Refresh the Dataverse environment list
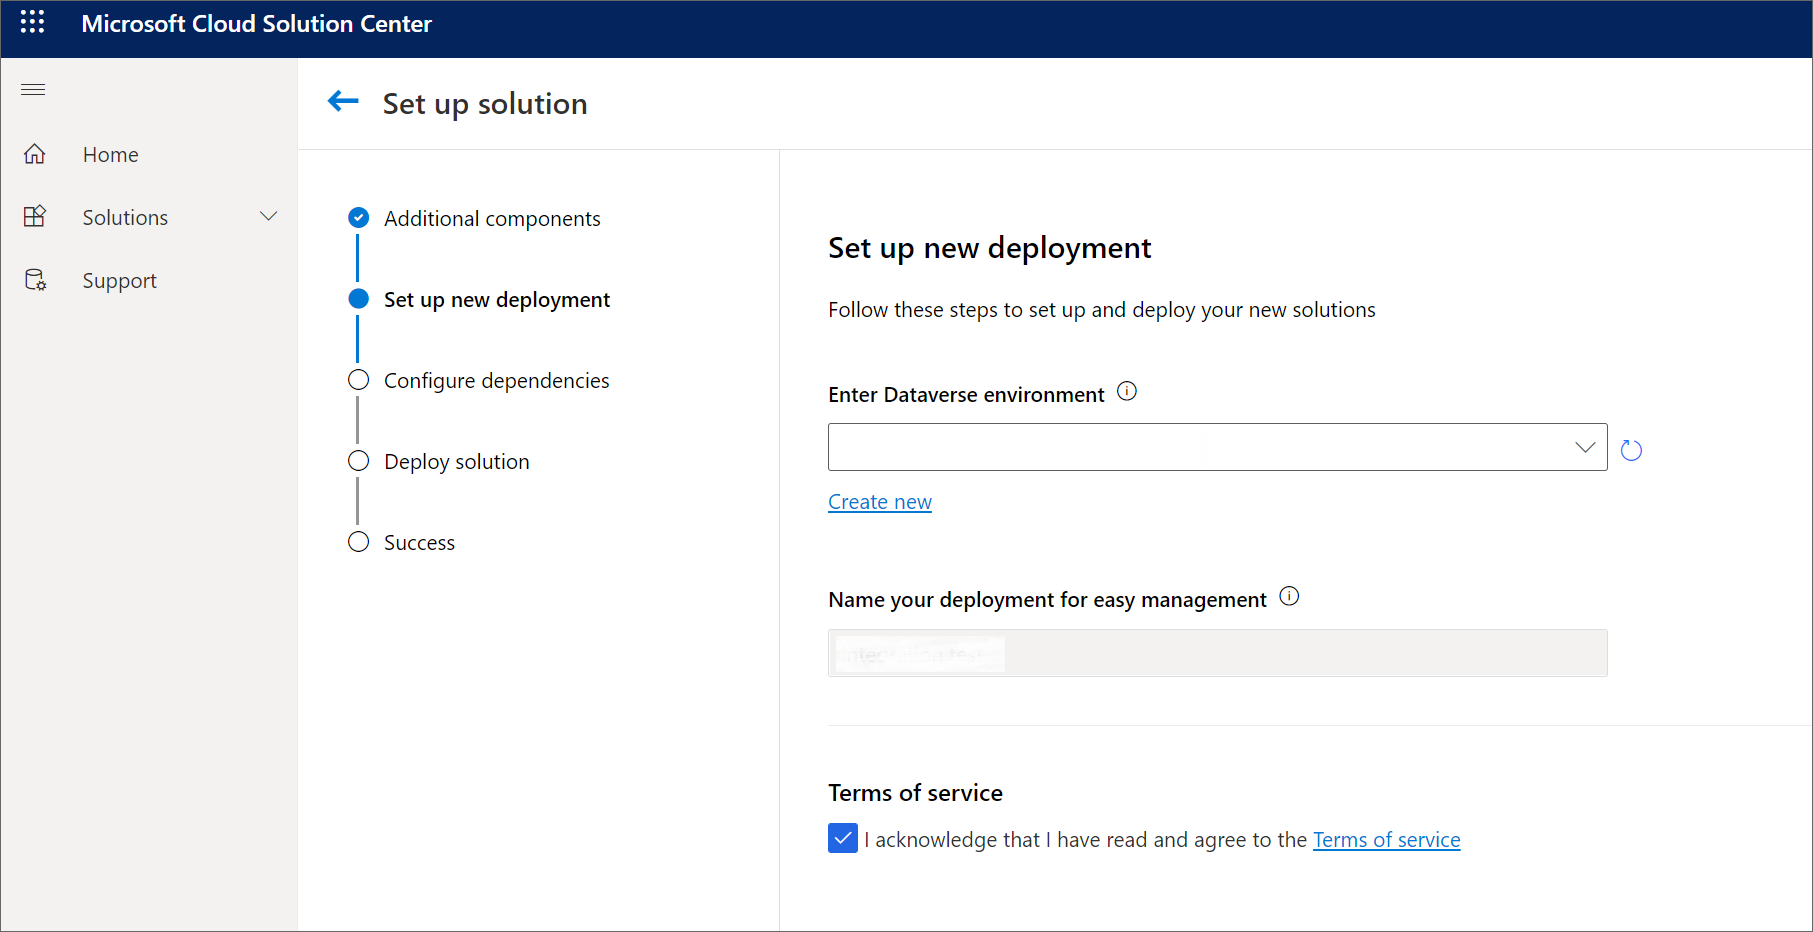 pos(1631,450)
